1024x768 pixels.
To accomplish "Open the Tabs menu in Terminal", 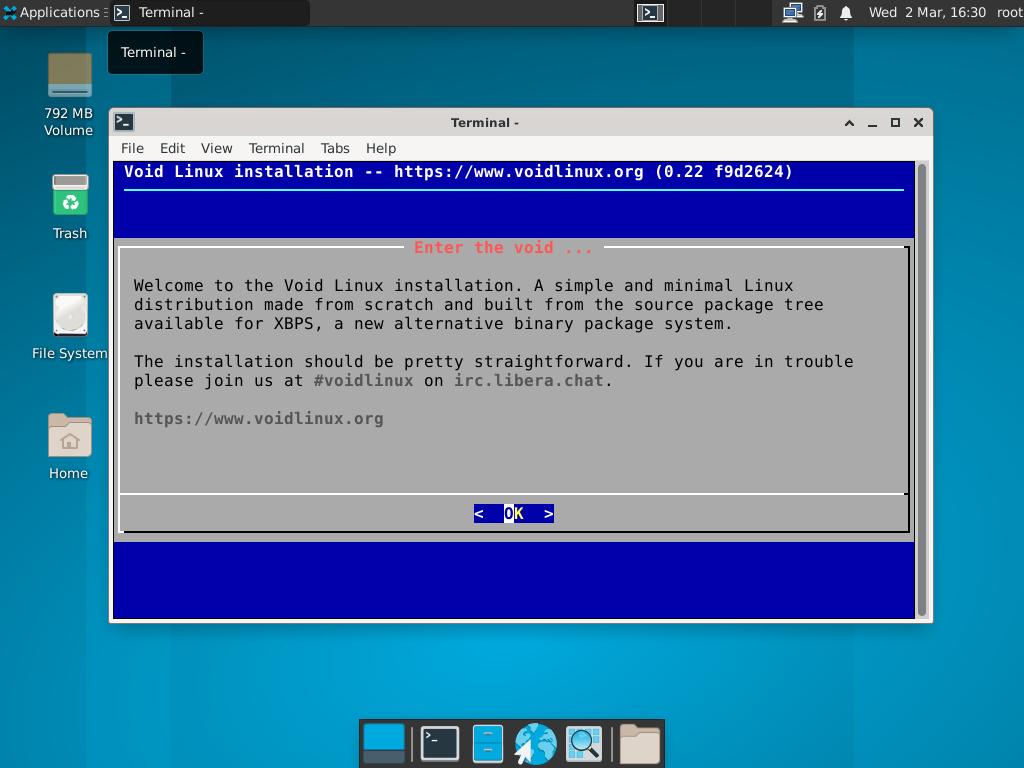I will pos(335,148).
